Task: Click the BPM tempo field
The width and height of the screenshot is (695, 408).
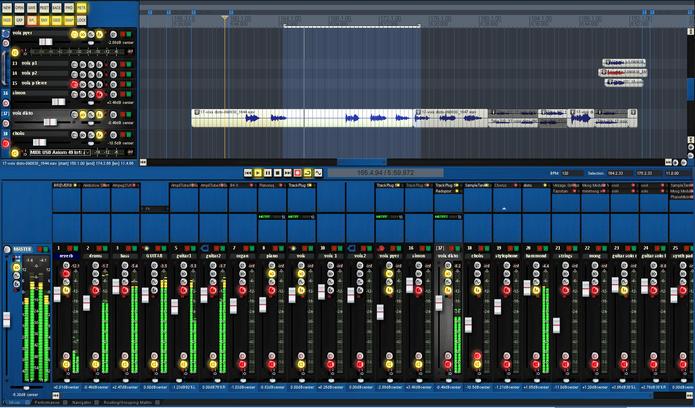Action: point(570,173)
